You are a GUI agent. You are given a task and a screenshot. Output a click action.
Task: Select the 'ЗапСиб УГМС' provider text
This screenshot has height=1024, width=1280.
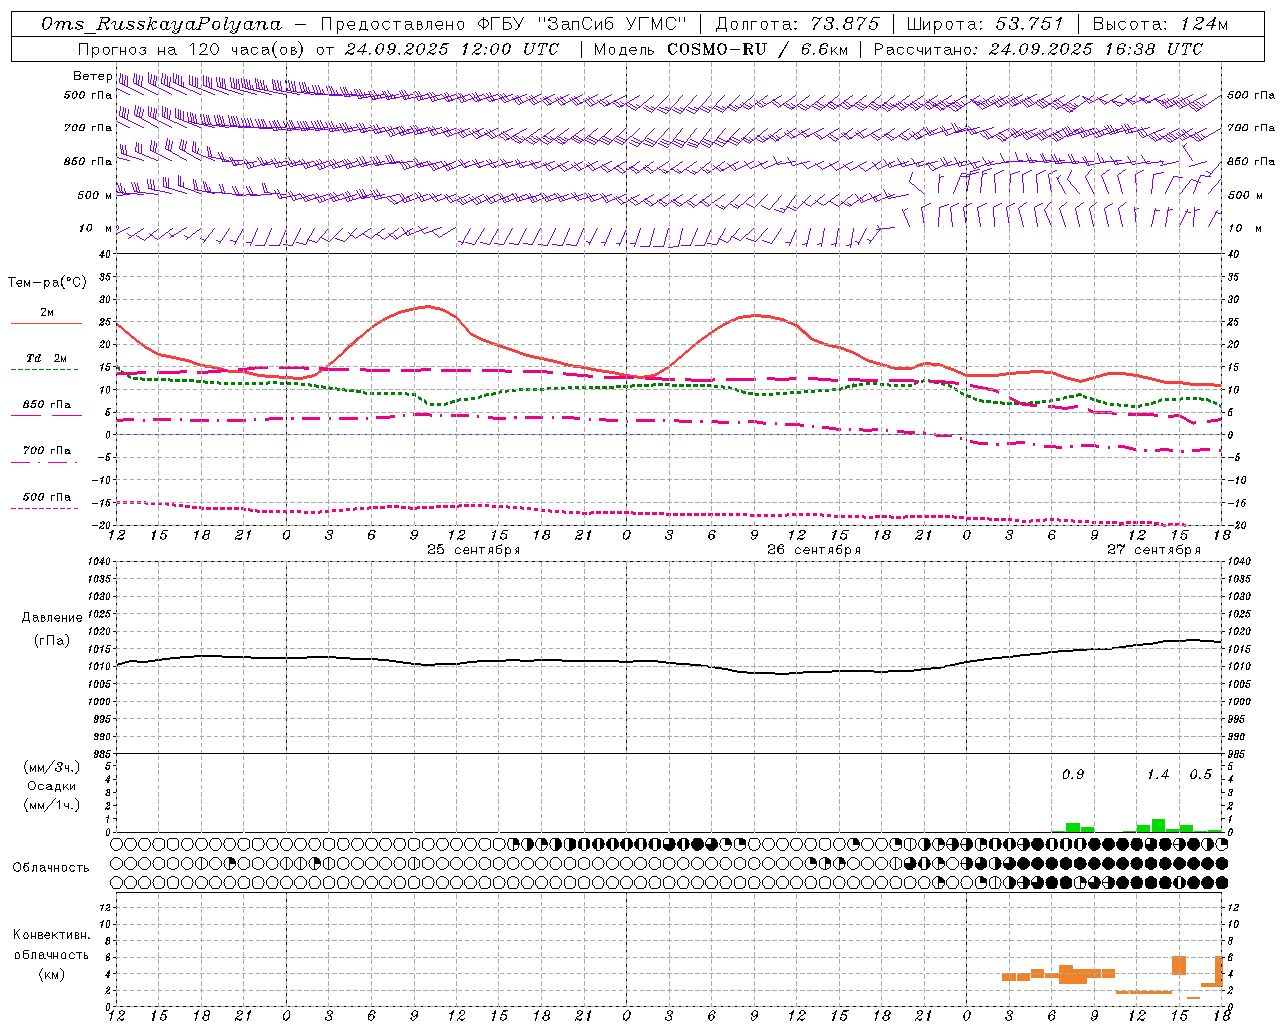614,24
